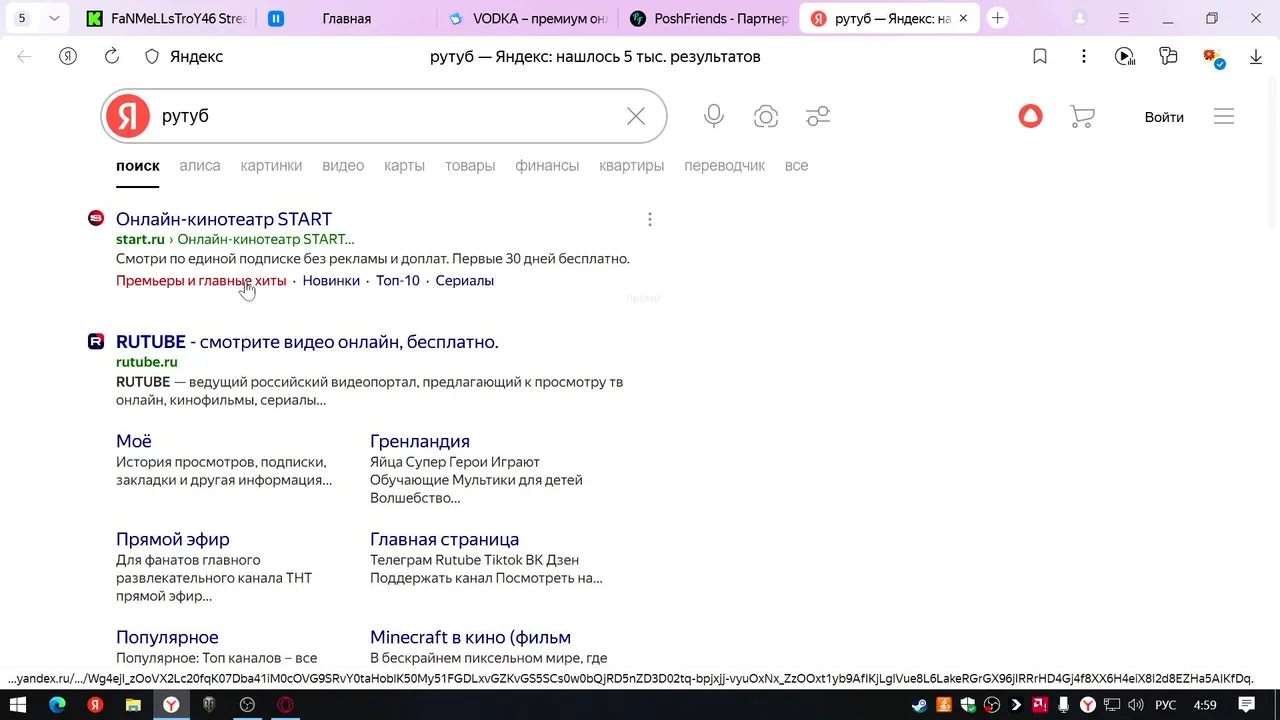Open the Прямой эфир sitelink
The height and width of the screenshot is (720, 1280).
click(173, 539)
